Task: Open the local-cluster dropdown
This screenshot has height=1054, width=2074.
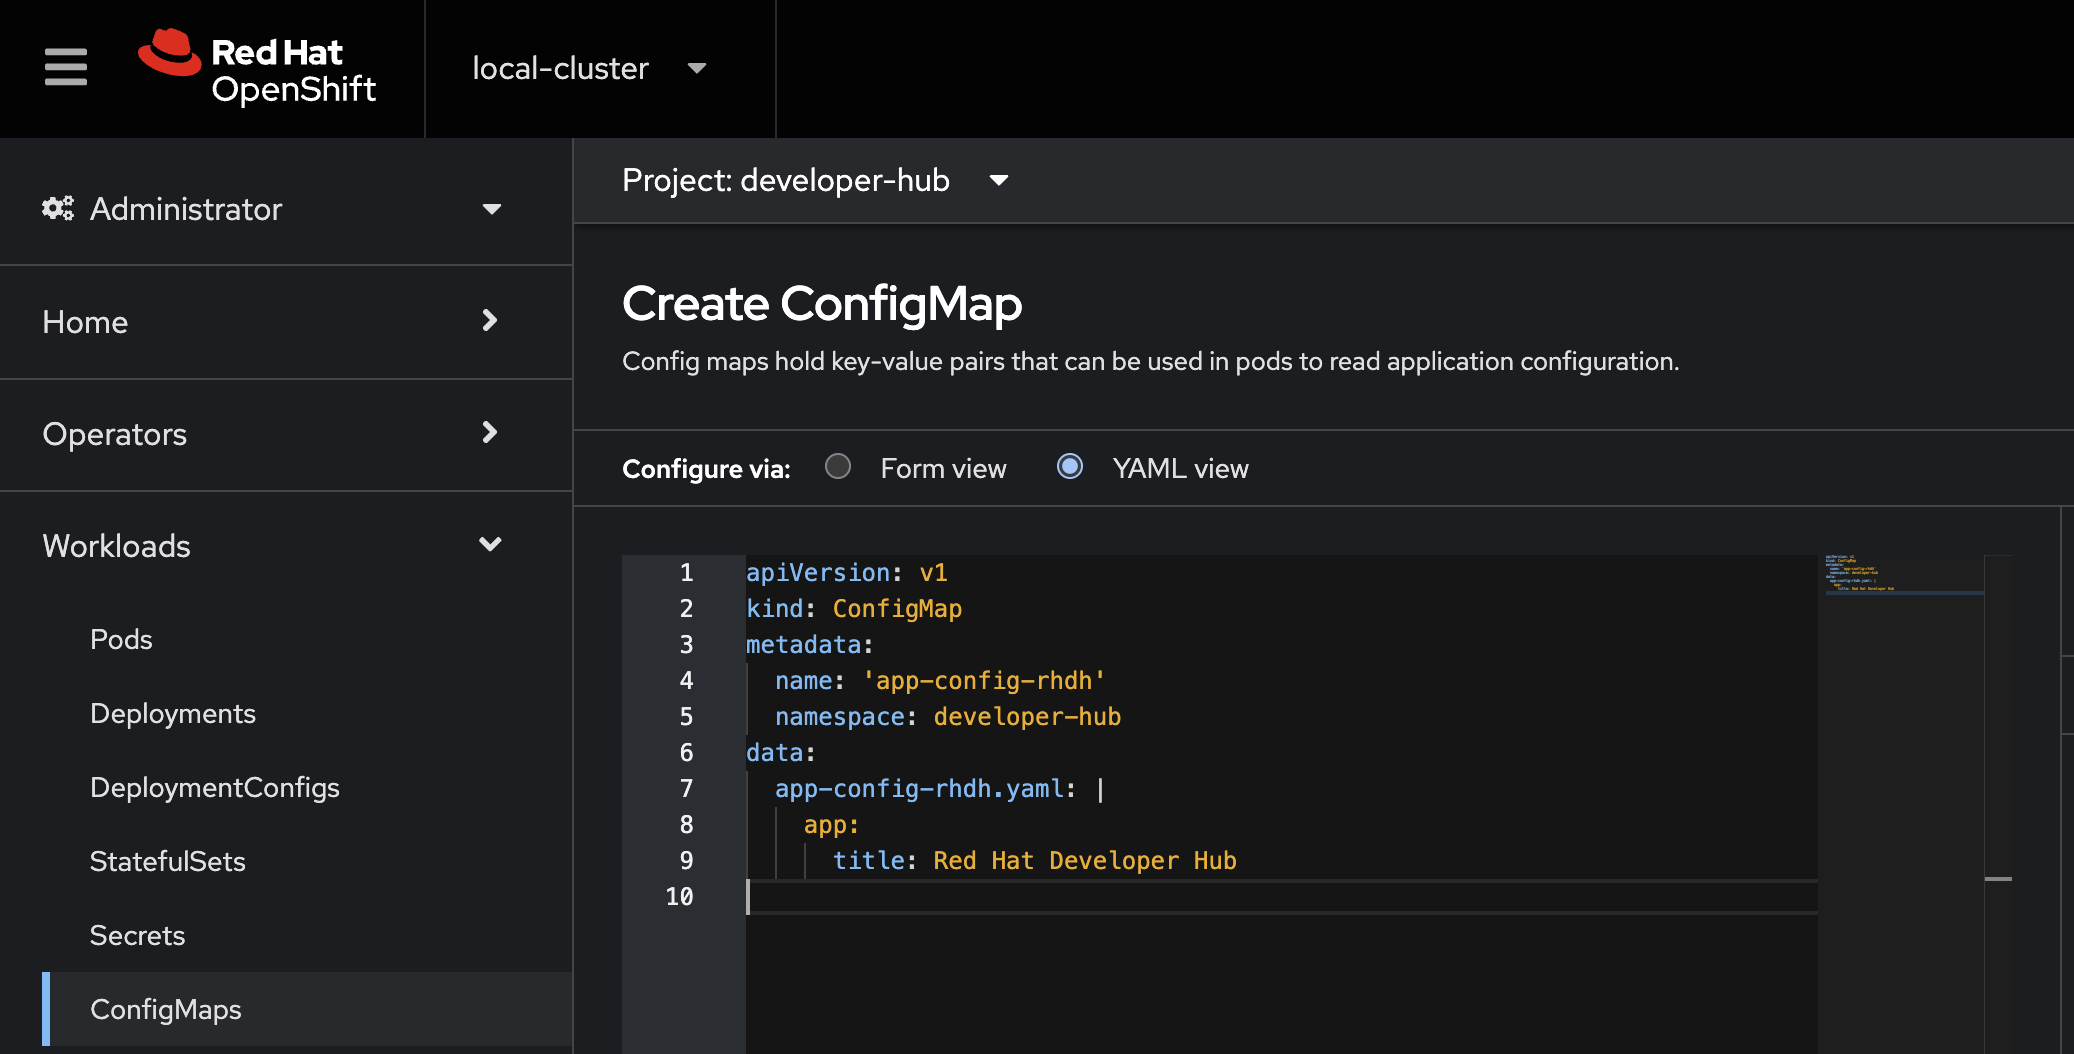Action: click(x=589, y=68)
